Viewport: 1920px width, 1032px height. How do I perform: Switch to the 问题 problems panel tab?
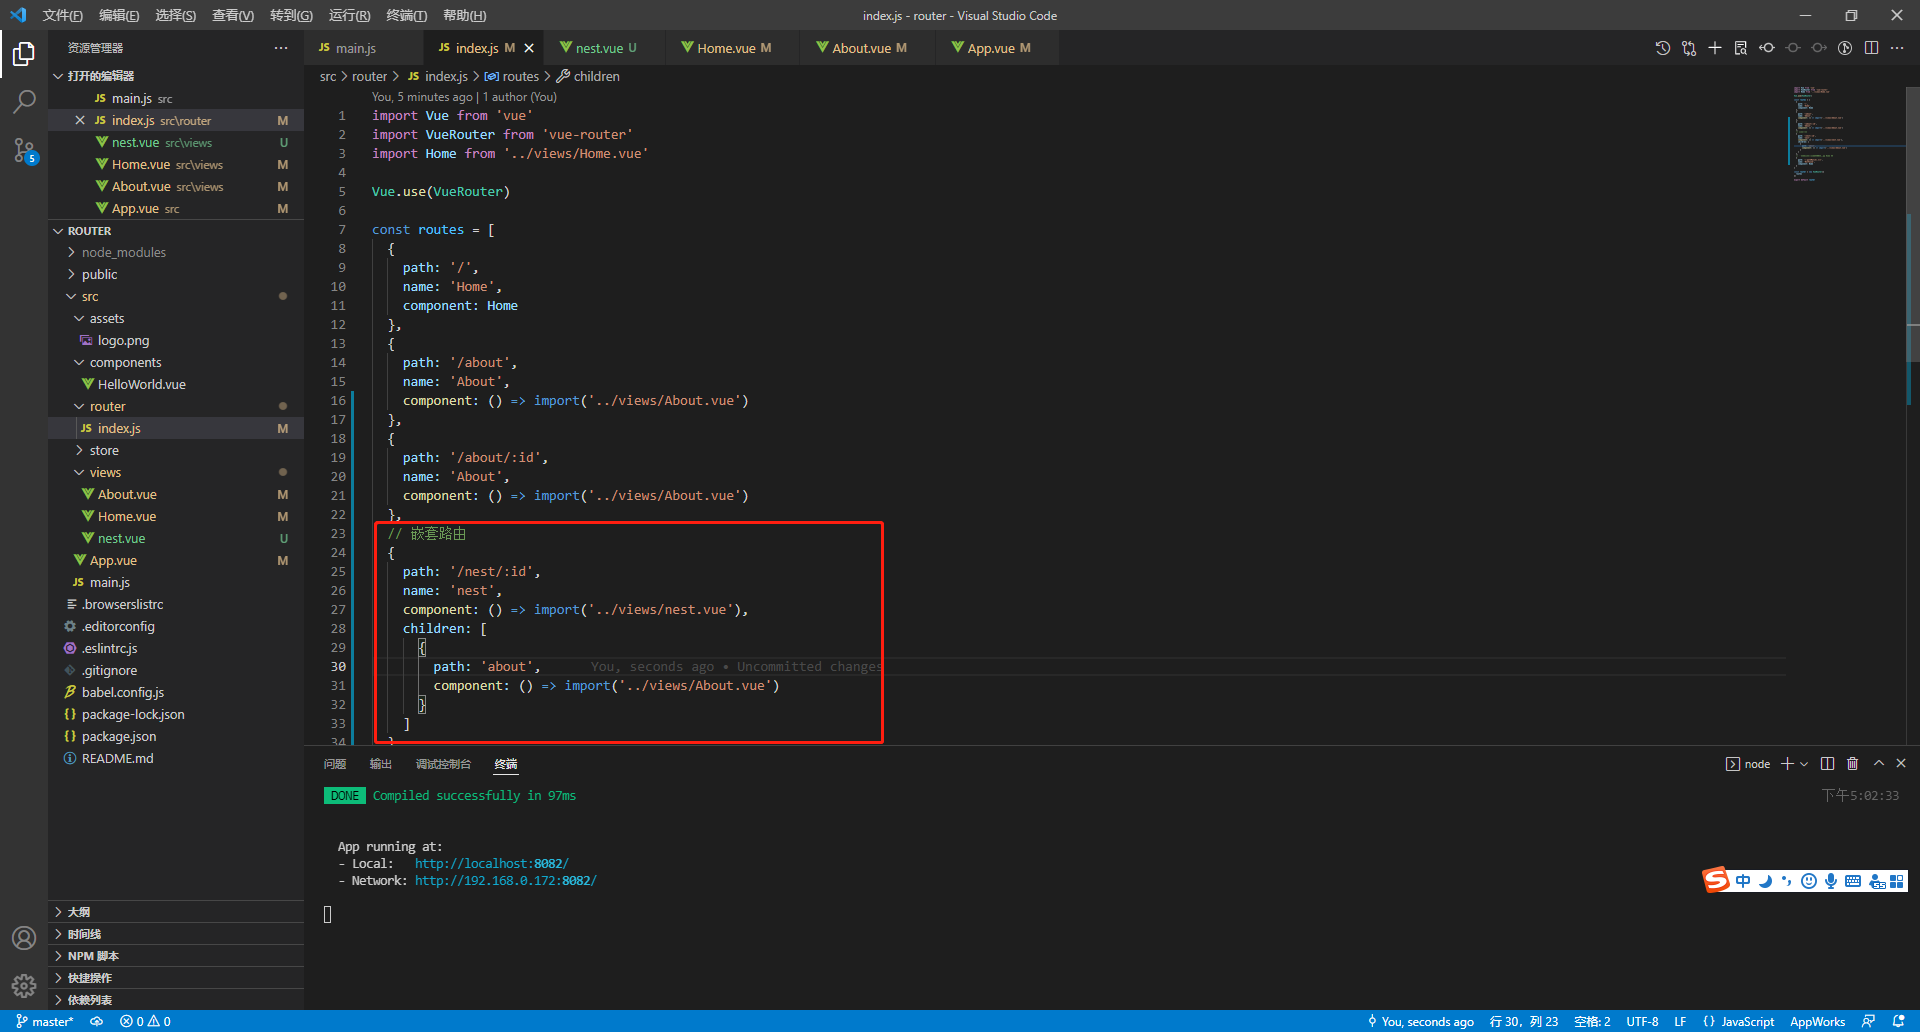click(335, 764)
